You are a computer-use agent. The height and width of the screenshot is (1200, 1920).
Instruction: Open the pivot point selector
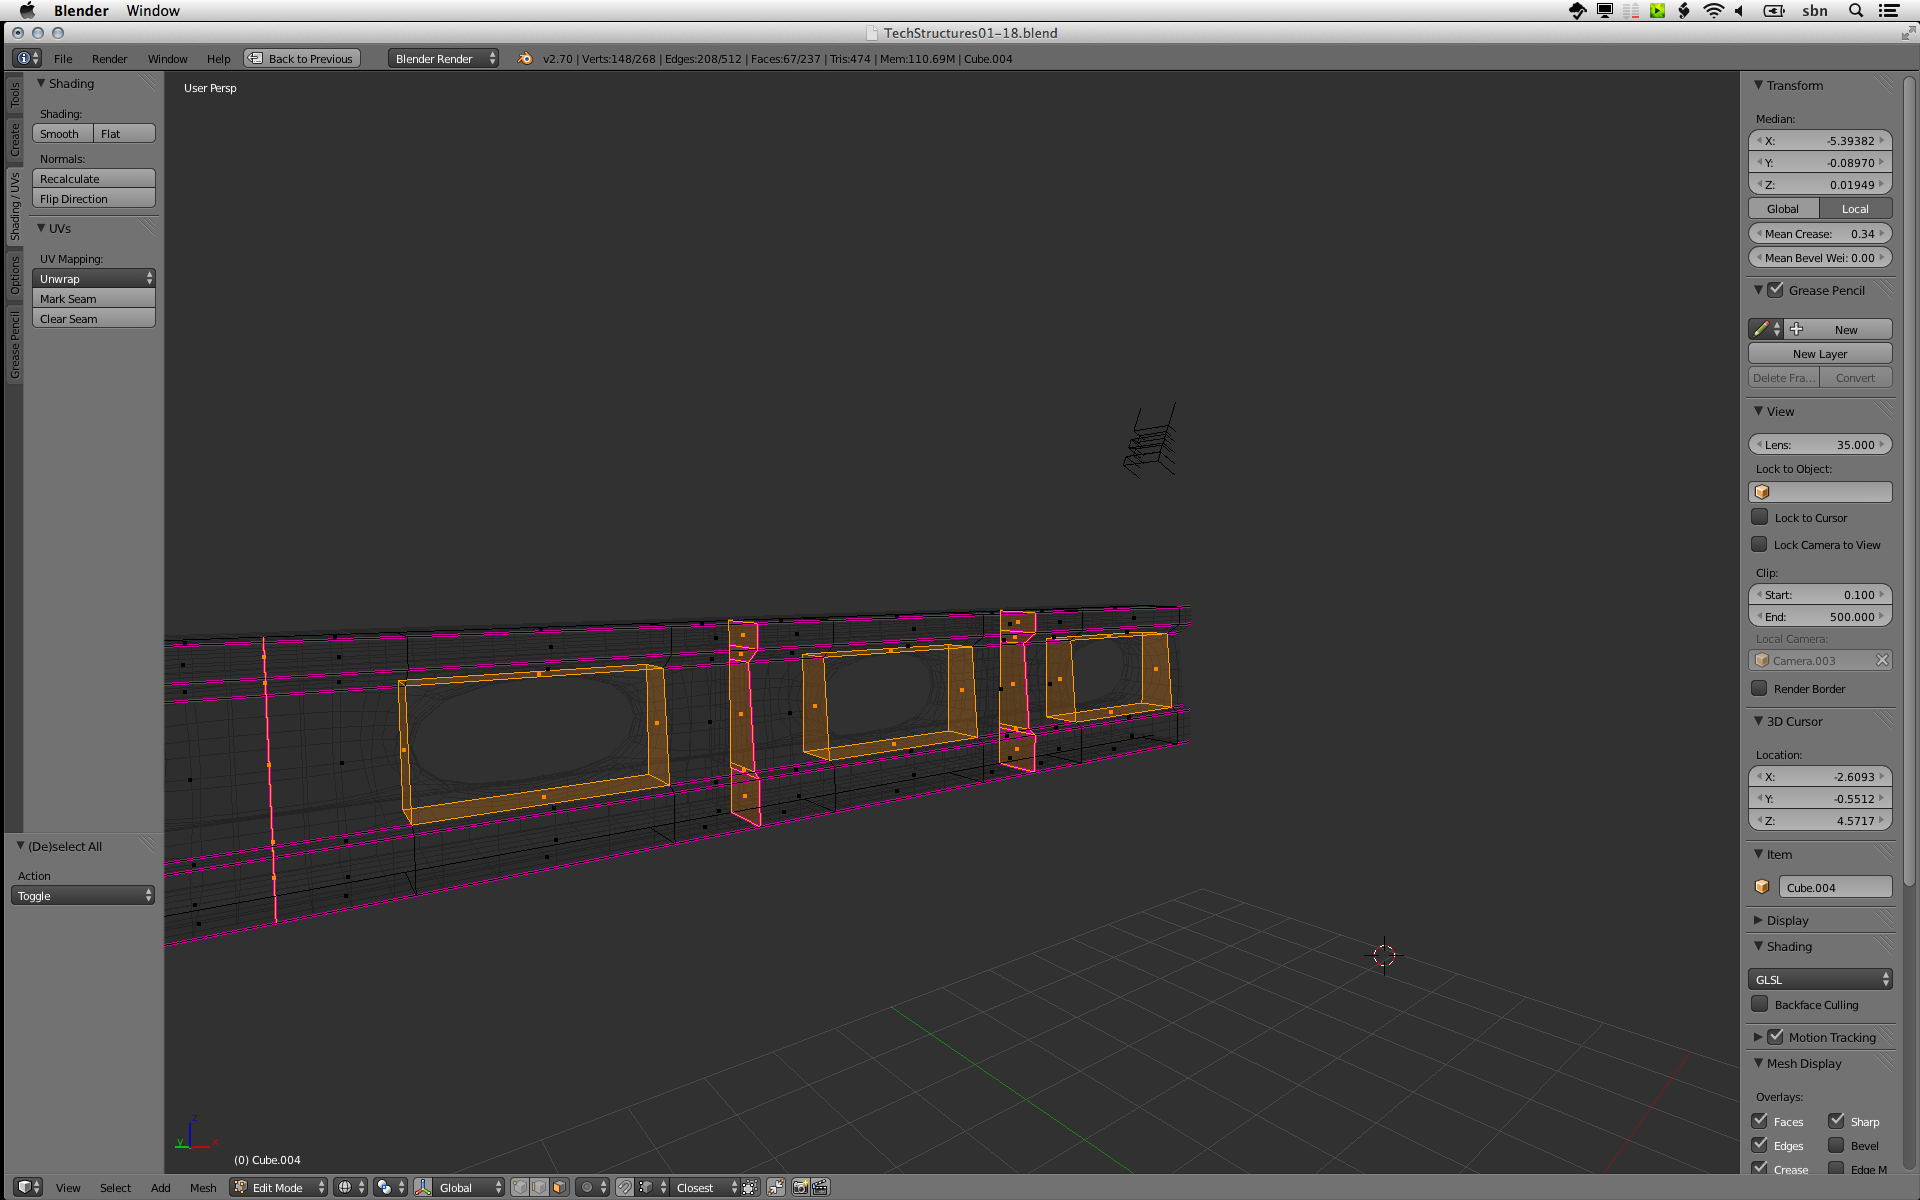tap(390, 1187)
